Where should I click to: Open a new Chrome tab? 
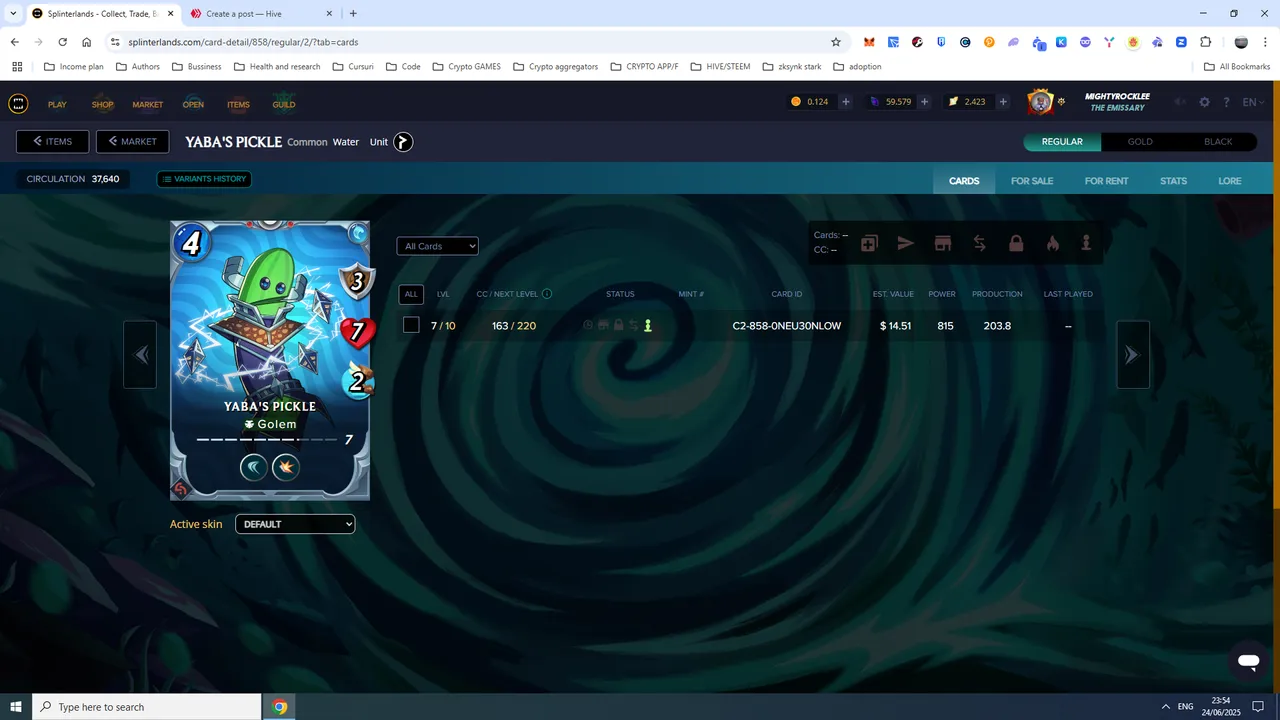pos(353,14)
